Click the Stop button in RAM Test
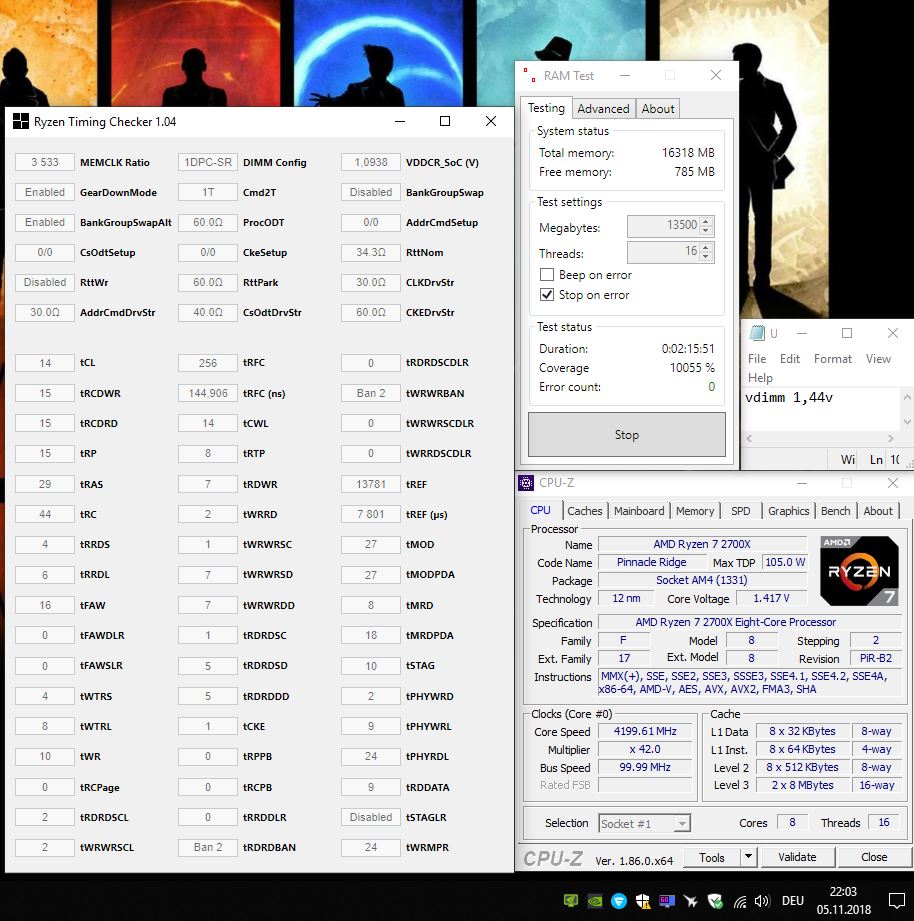 [x=627, y=435]
